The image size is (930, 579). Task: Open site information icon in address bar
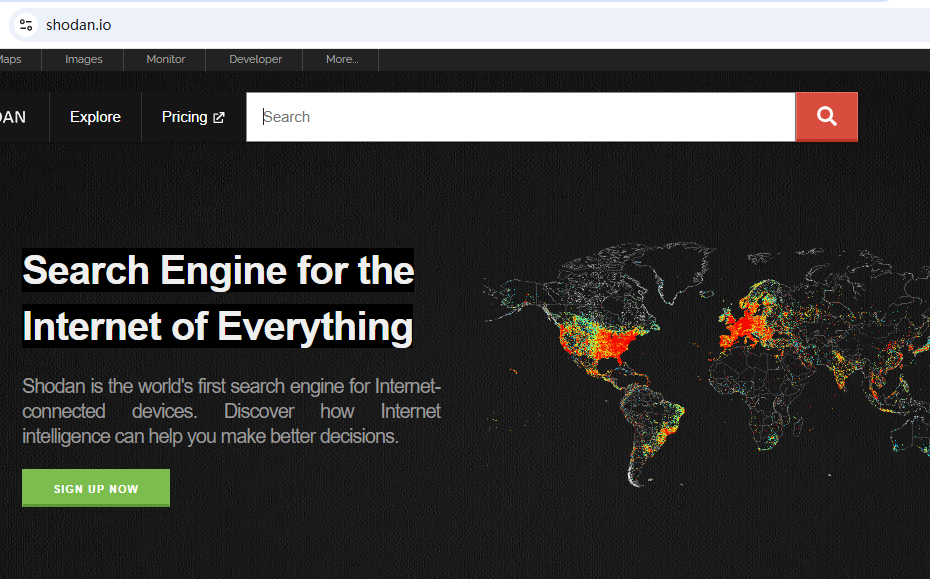point(26,25)
